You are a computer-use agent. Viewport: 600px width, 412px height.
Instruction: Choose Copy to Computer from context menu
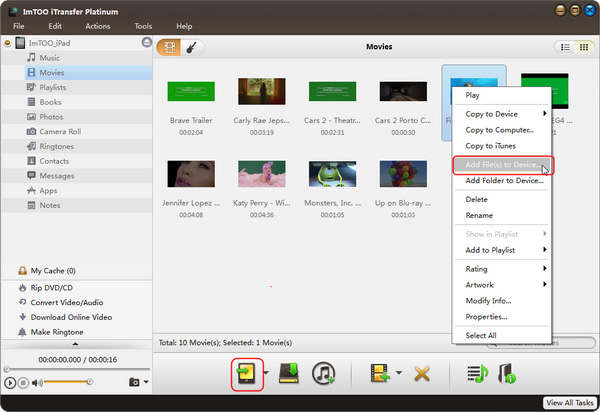[x=501, y=130]
